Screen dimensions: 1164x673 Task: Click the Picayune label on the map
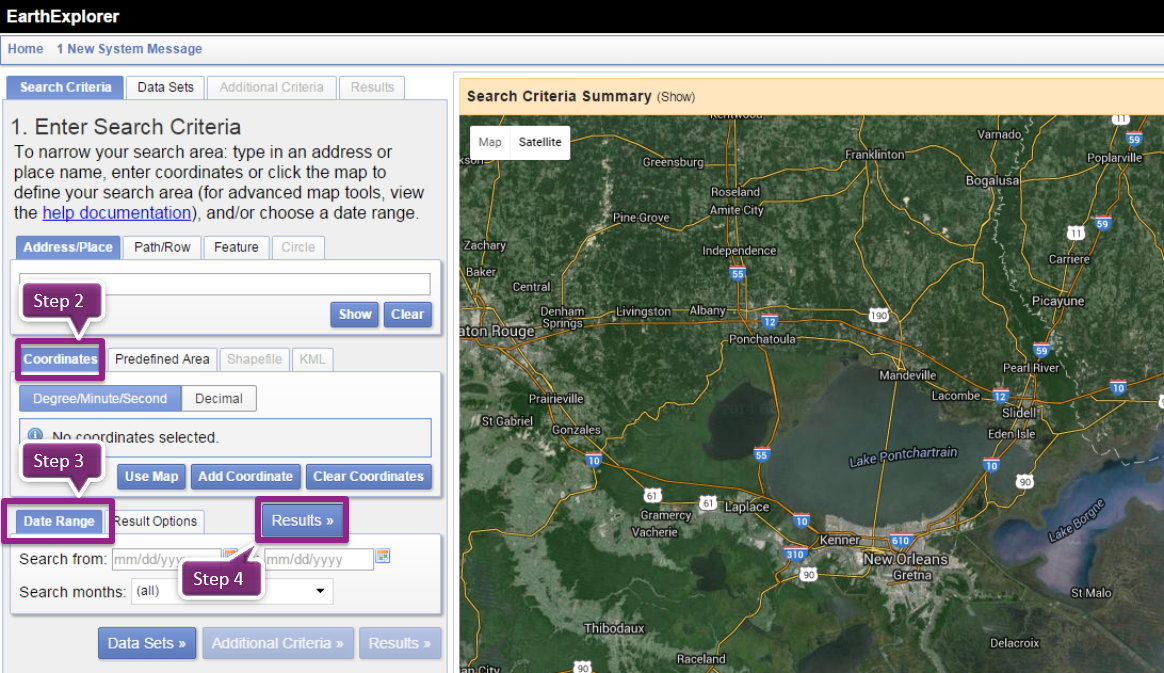[x=1058, y=301]
